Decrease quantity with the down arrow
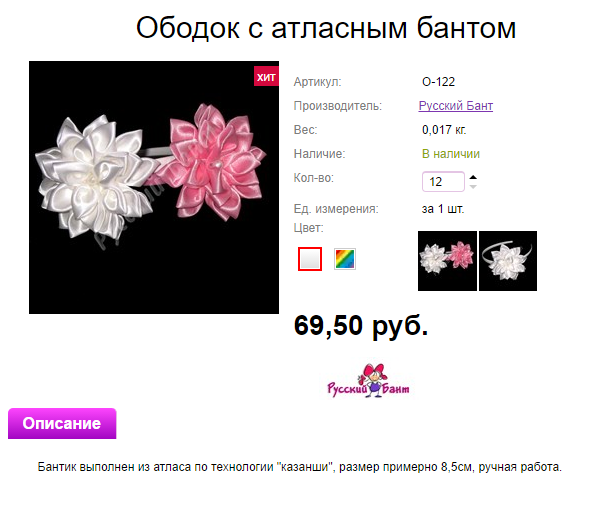This screenshot has height=514, width=599. [x=473, y=187]
